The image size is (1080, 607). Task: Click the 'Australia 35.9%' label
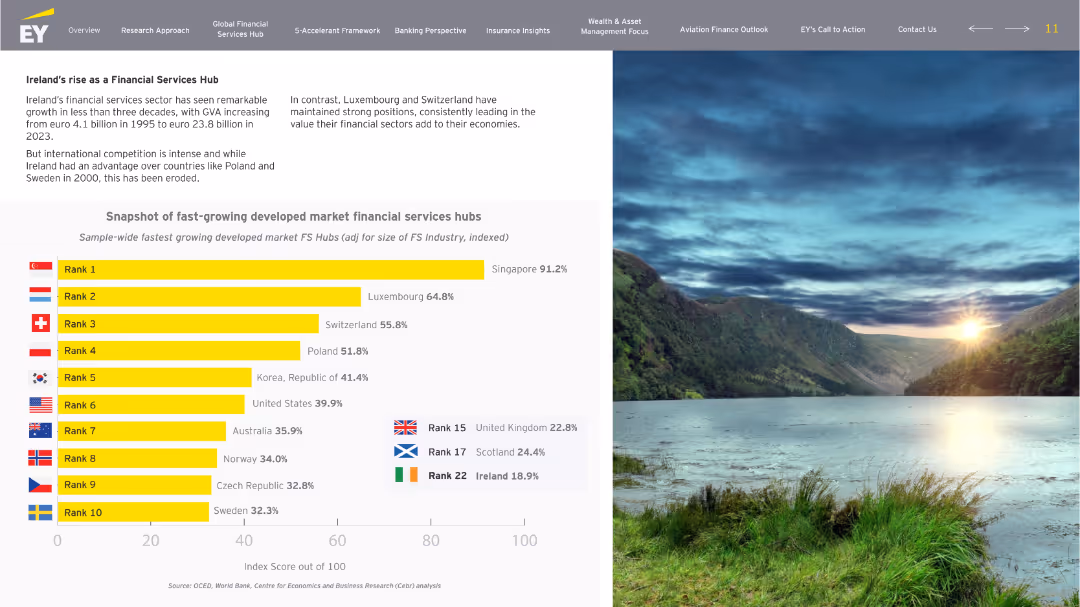click(267, 431)
